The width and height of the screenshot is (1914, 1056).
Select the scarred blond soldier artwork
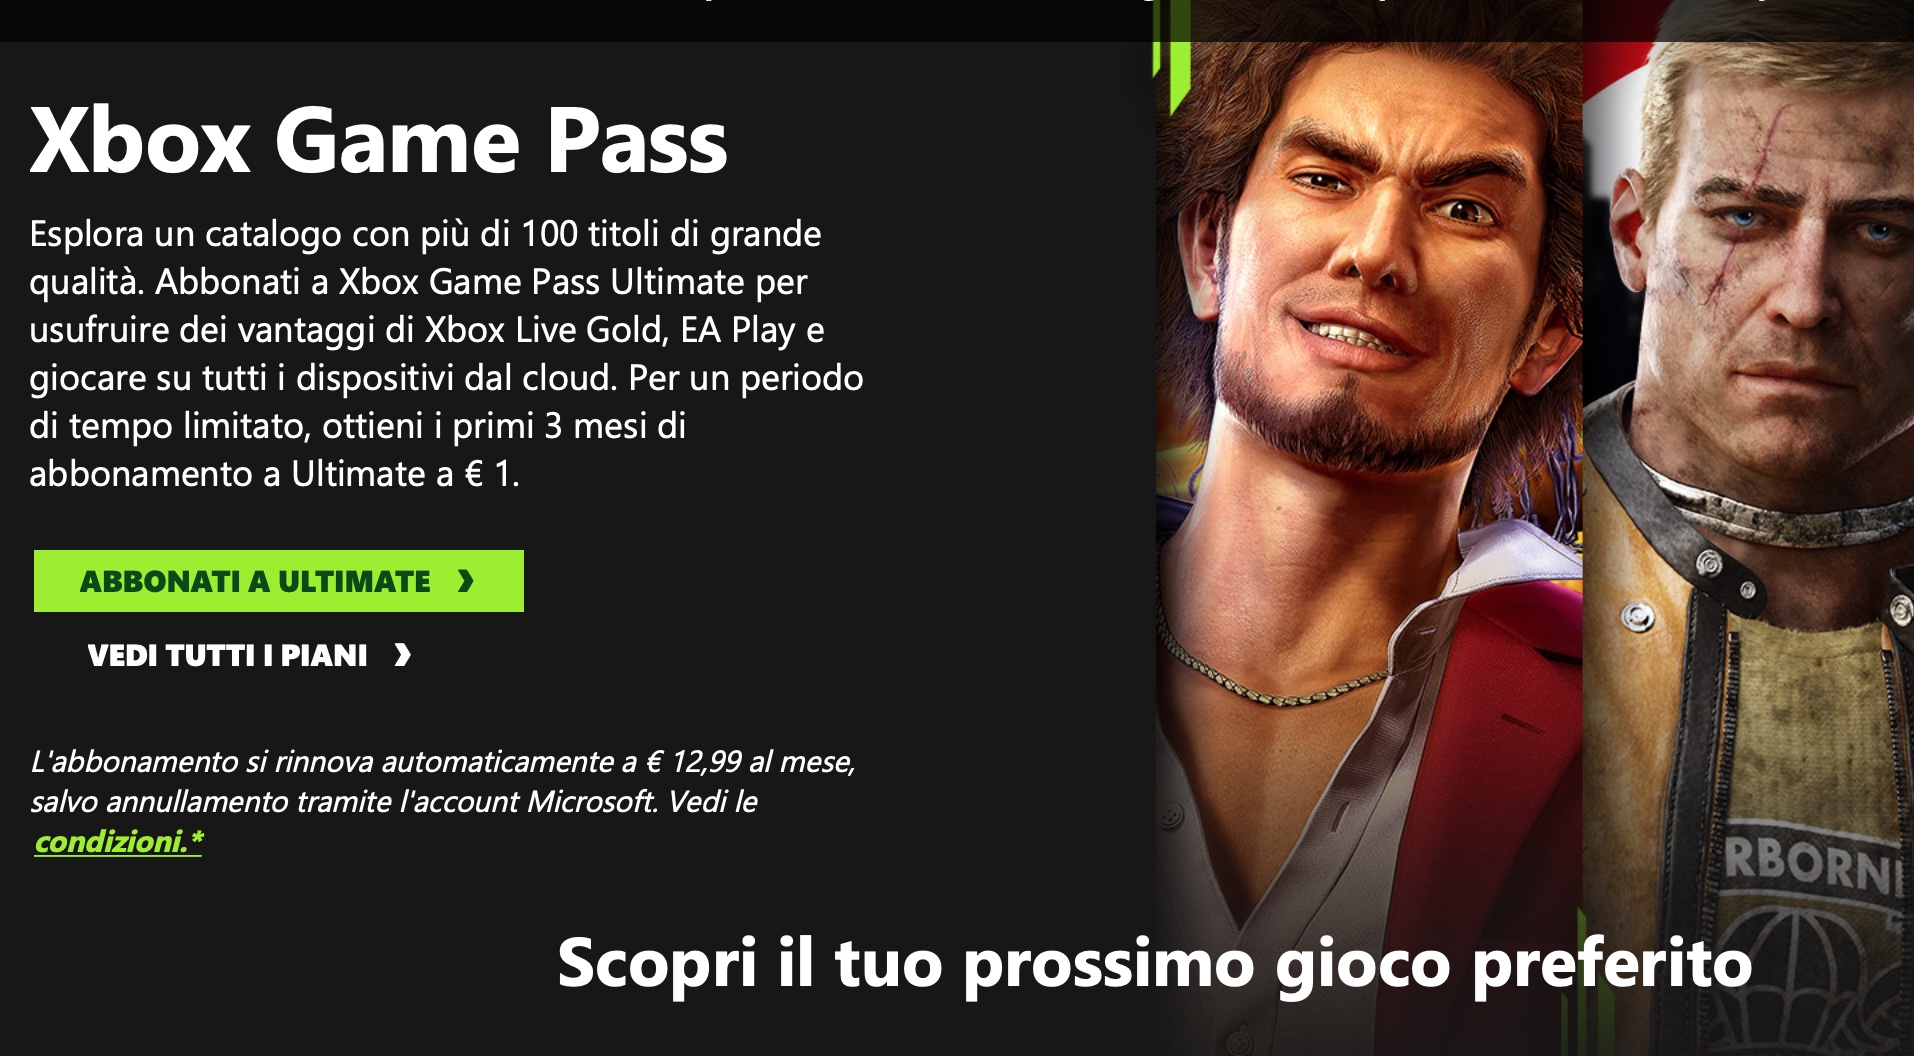click(x=1748, y=500)
